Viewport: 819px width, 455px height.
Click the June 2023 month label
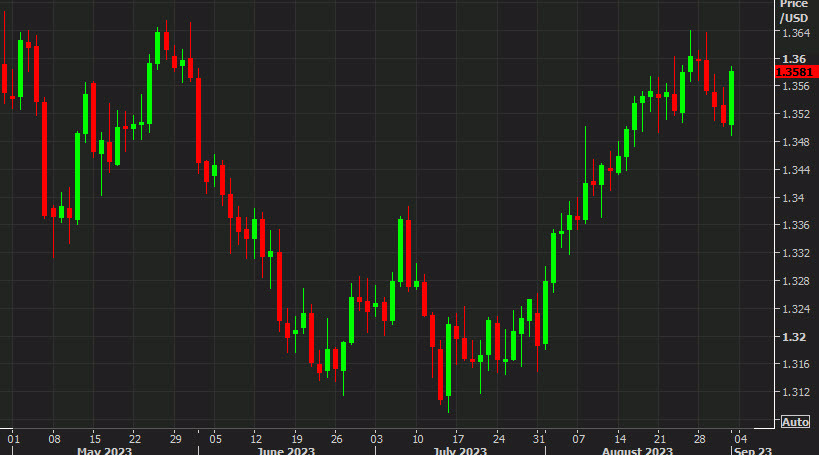tap(286, 451)
